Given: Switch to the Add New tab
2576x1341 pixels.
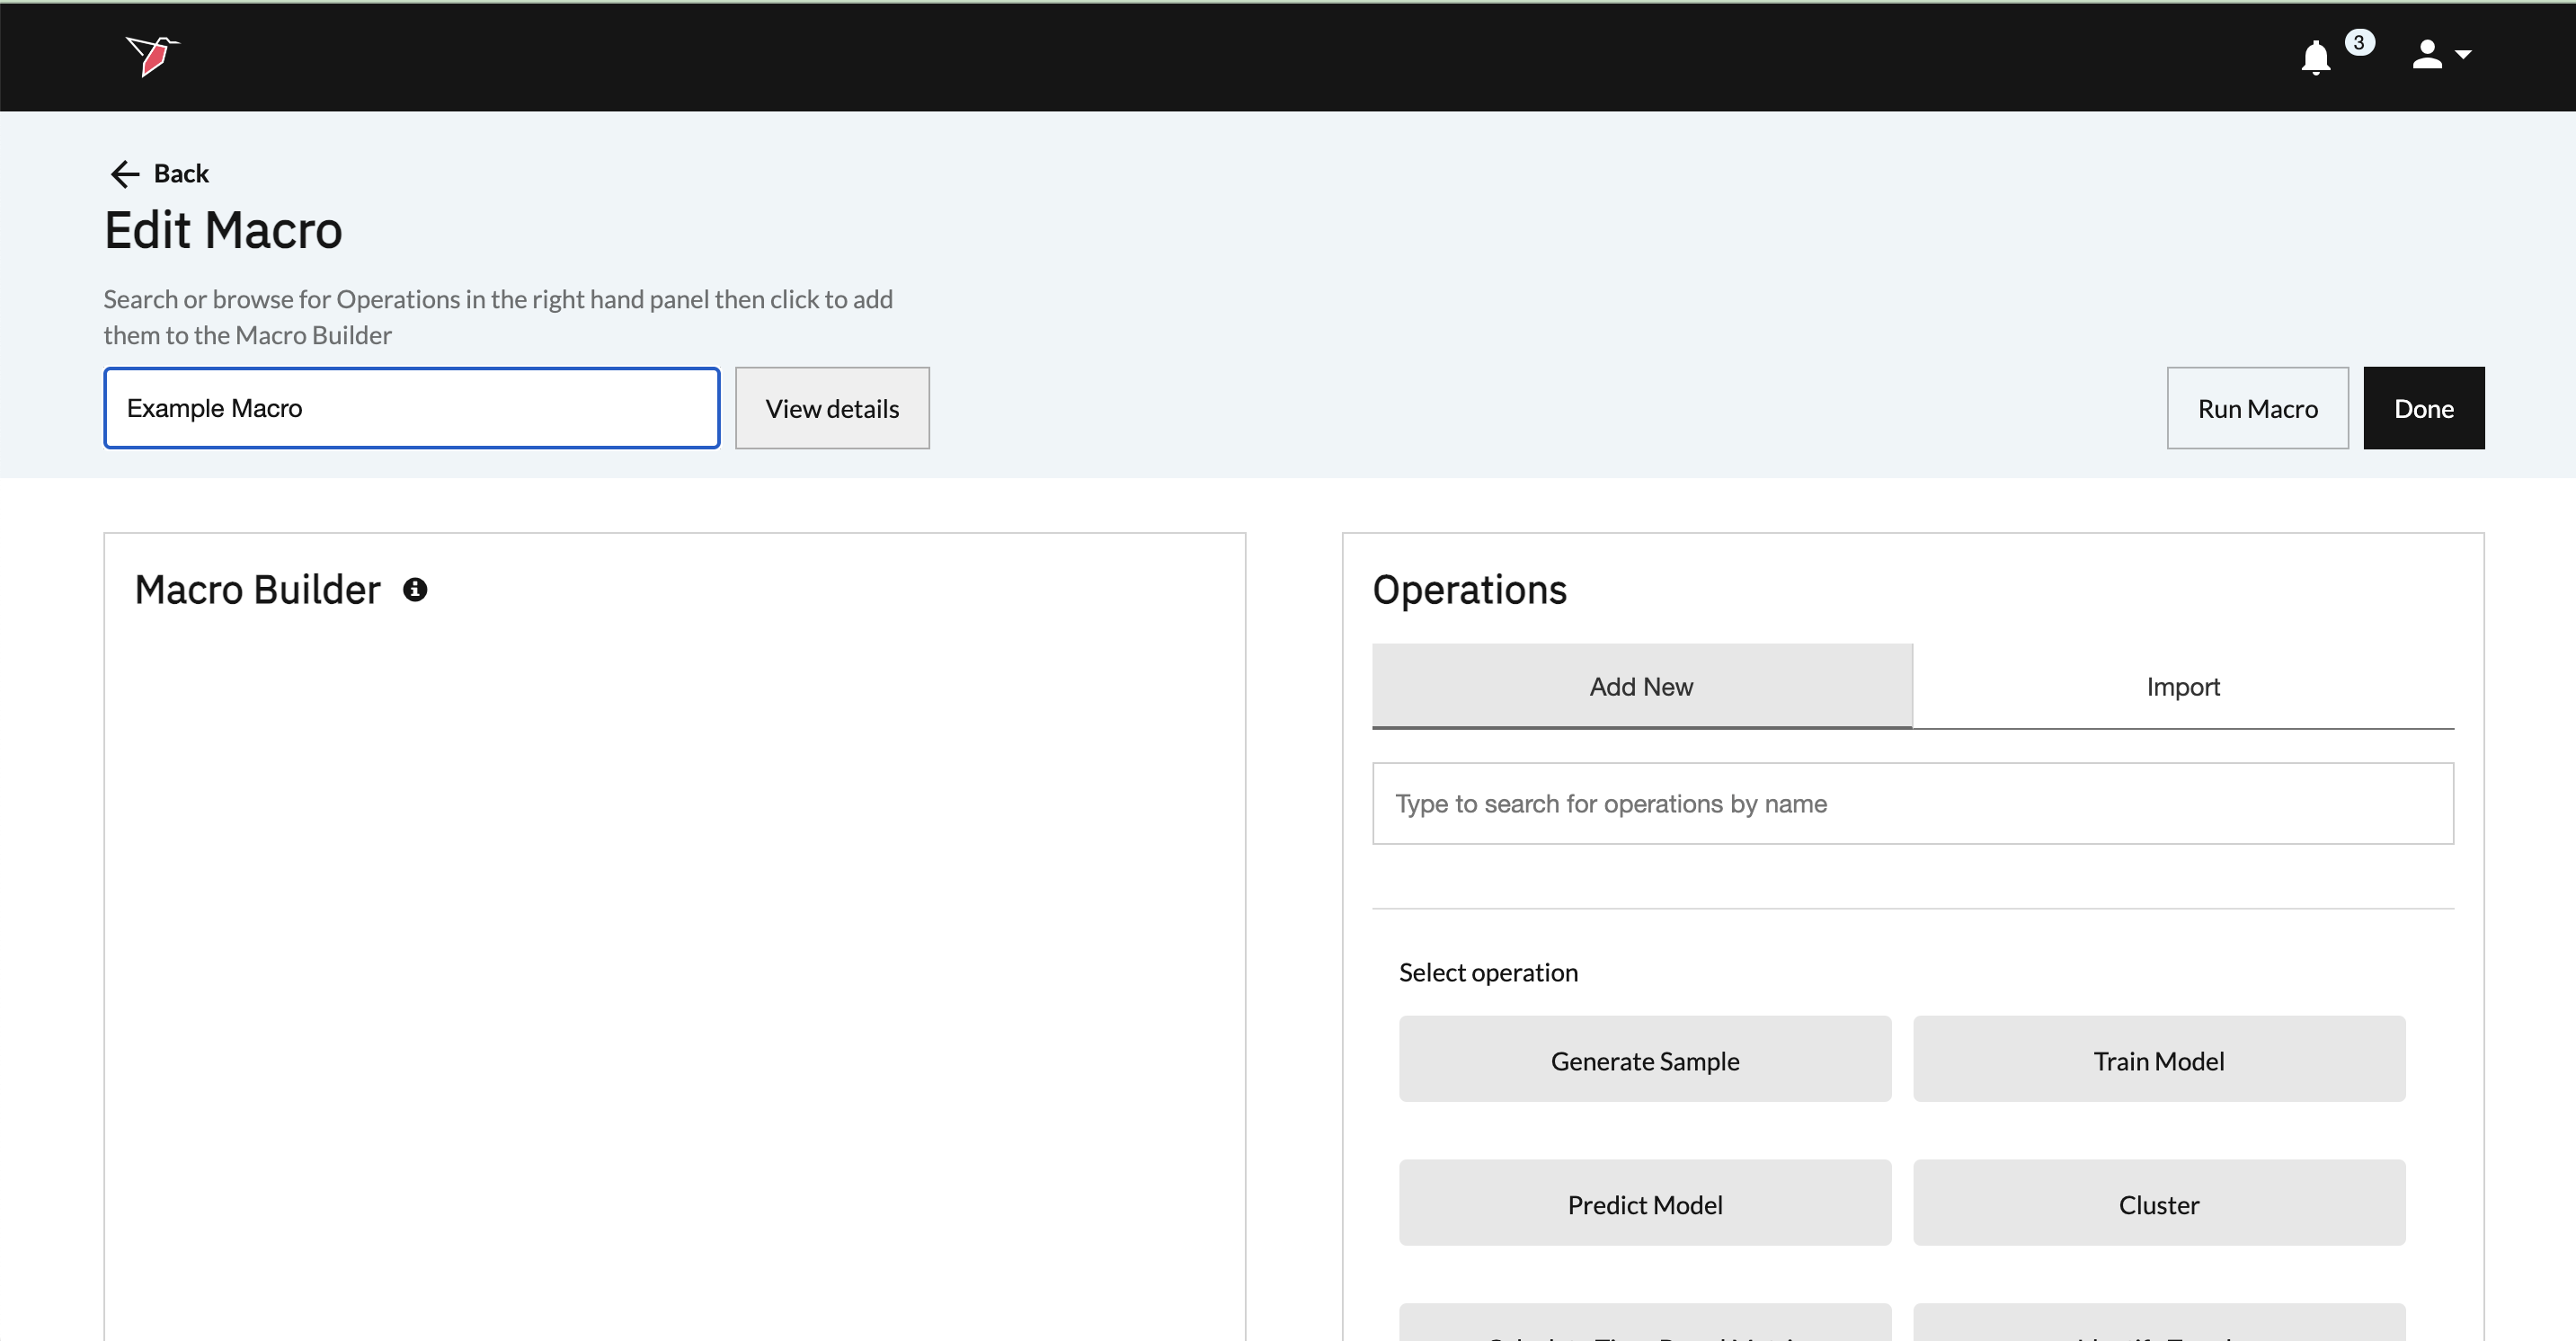Looking at the screenshot, I should click(1641, 686).
